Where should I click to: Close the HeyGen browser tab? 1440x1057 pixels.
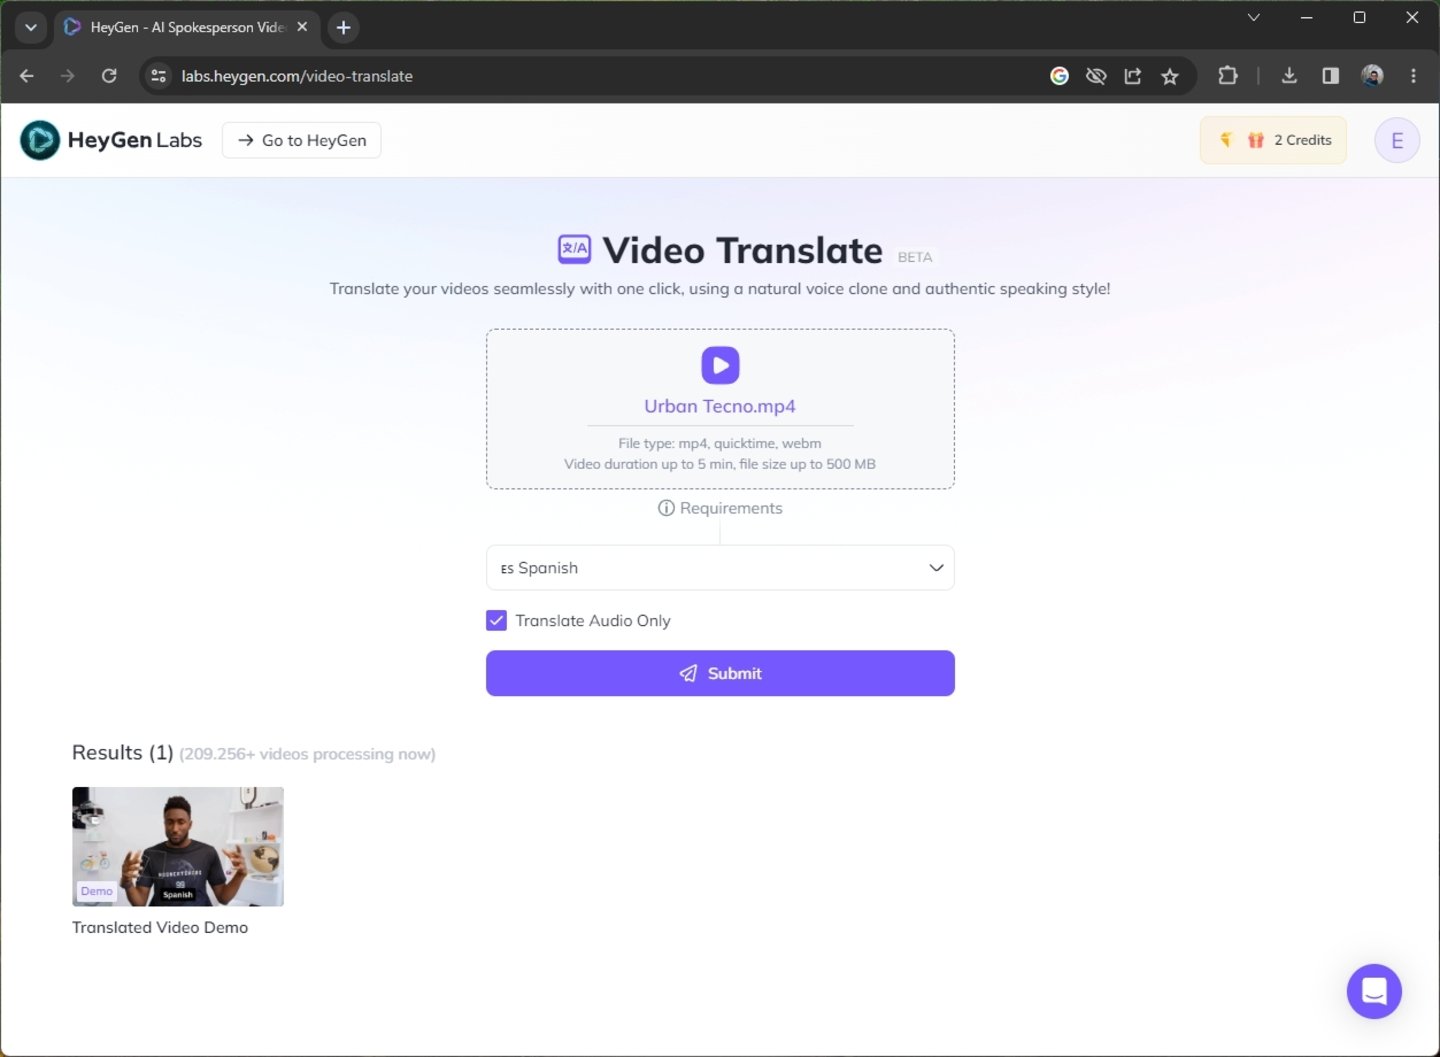pyautogui.click(x=302, y=27)
